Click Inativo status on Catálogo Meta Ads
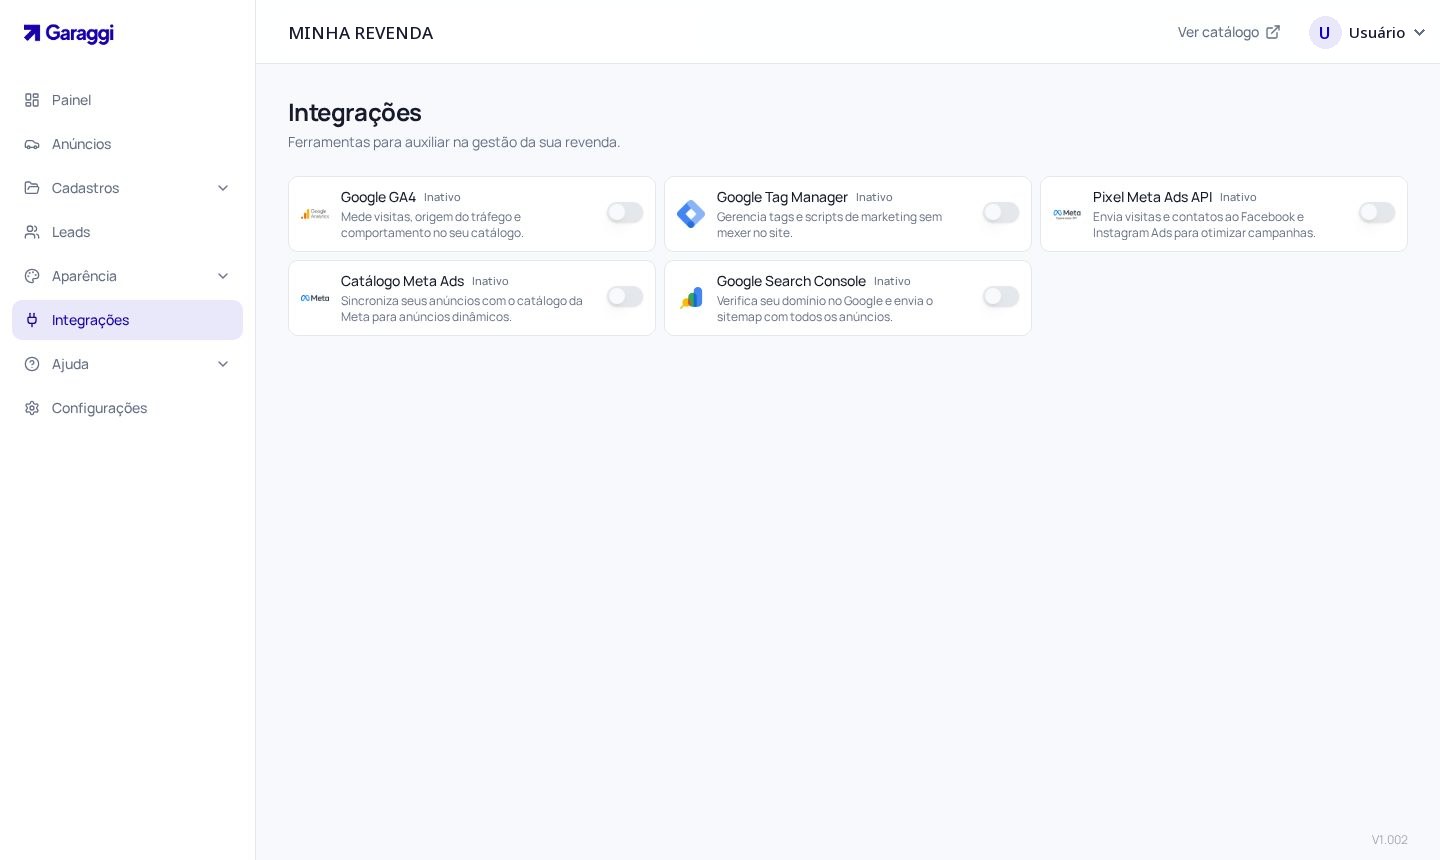 pos(490,281)
